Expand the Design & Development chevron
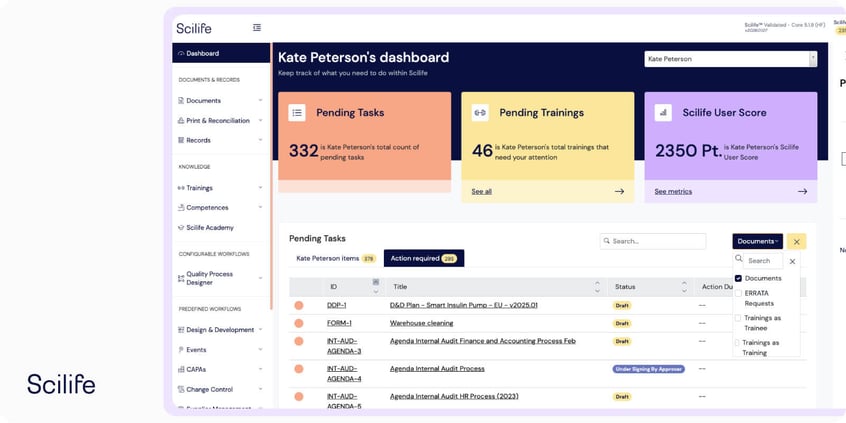Viewport: 846px width, 423px height. point(261,330)
